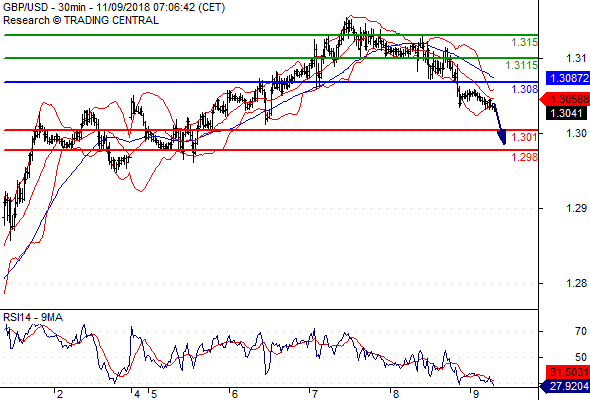The height and width of the screenshot is (400, 590).
Task: Click the 1.29 price axis label
Action: pos(576,208)
